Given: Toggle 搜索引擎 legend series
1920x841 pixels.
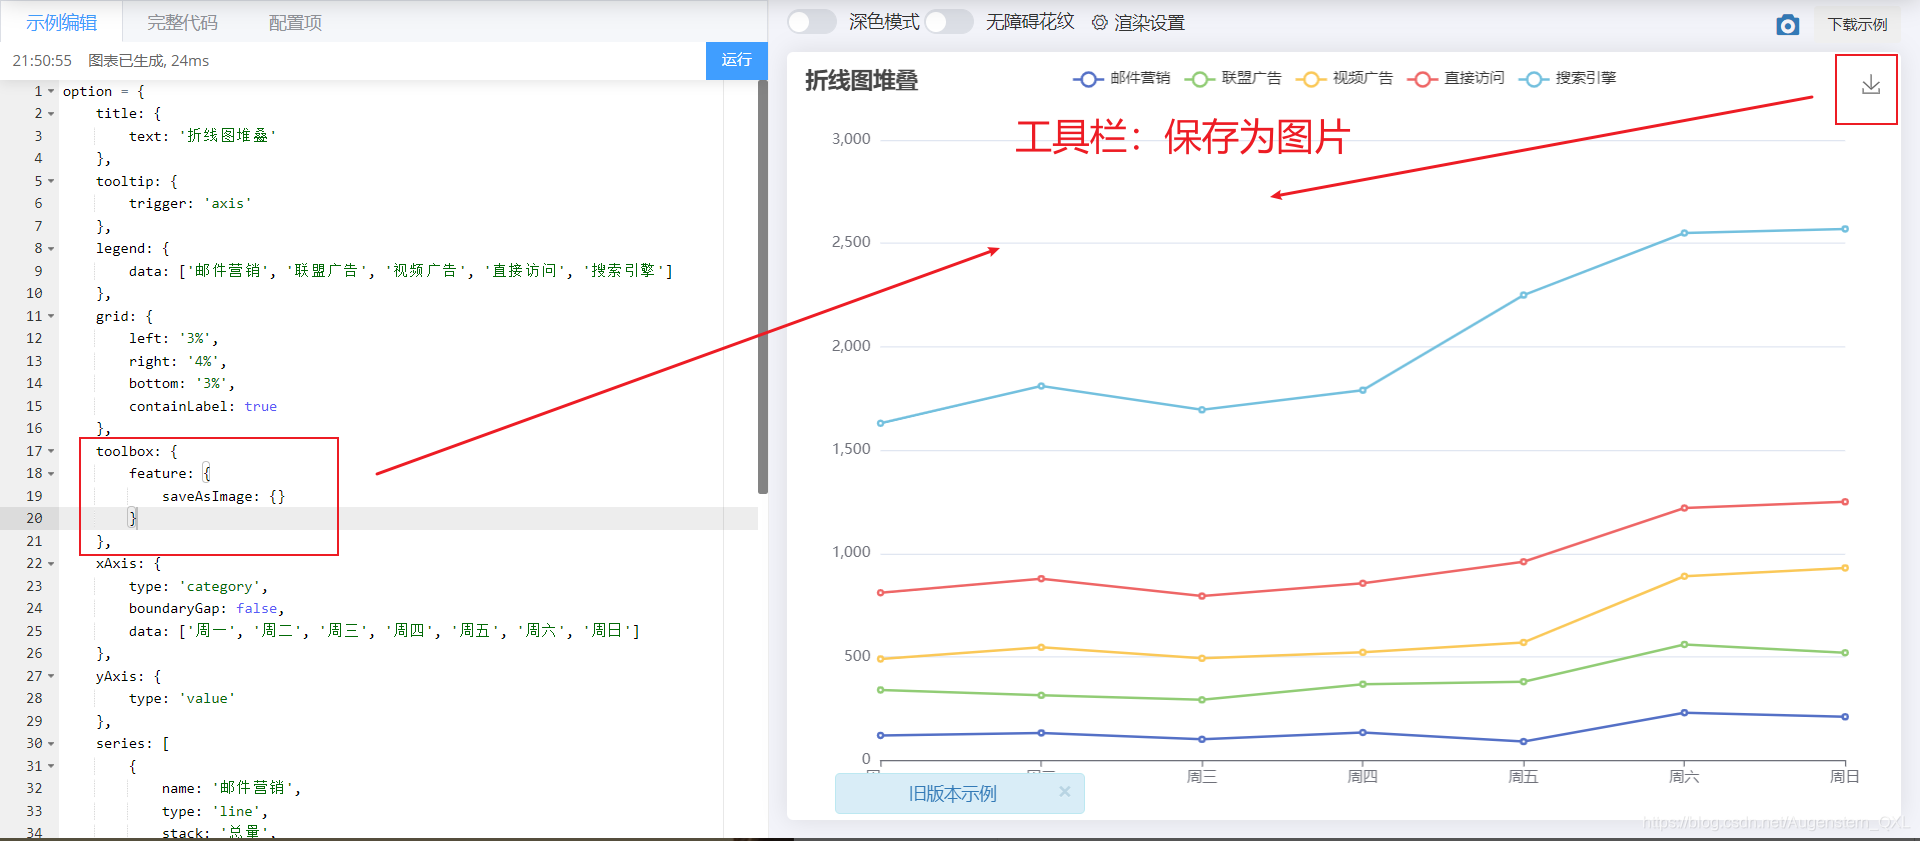Looking at the screenshot, I should coord(1567,78).
